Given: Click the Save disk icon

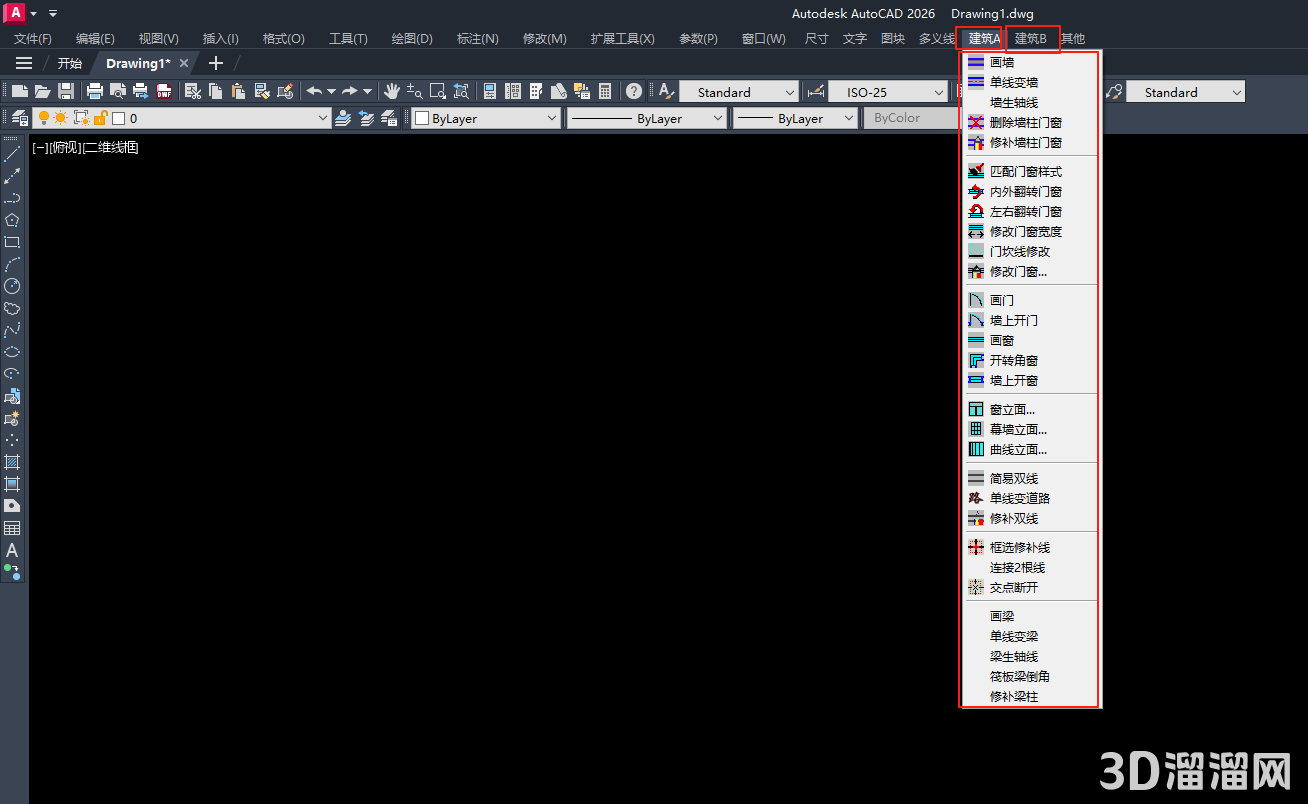Looking at the screenshot, I should click(65, 91).
